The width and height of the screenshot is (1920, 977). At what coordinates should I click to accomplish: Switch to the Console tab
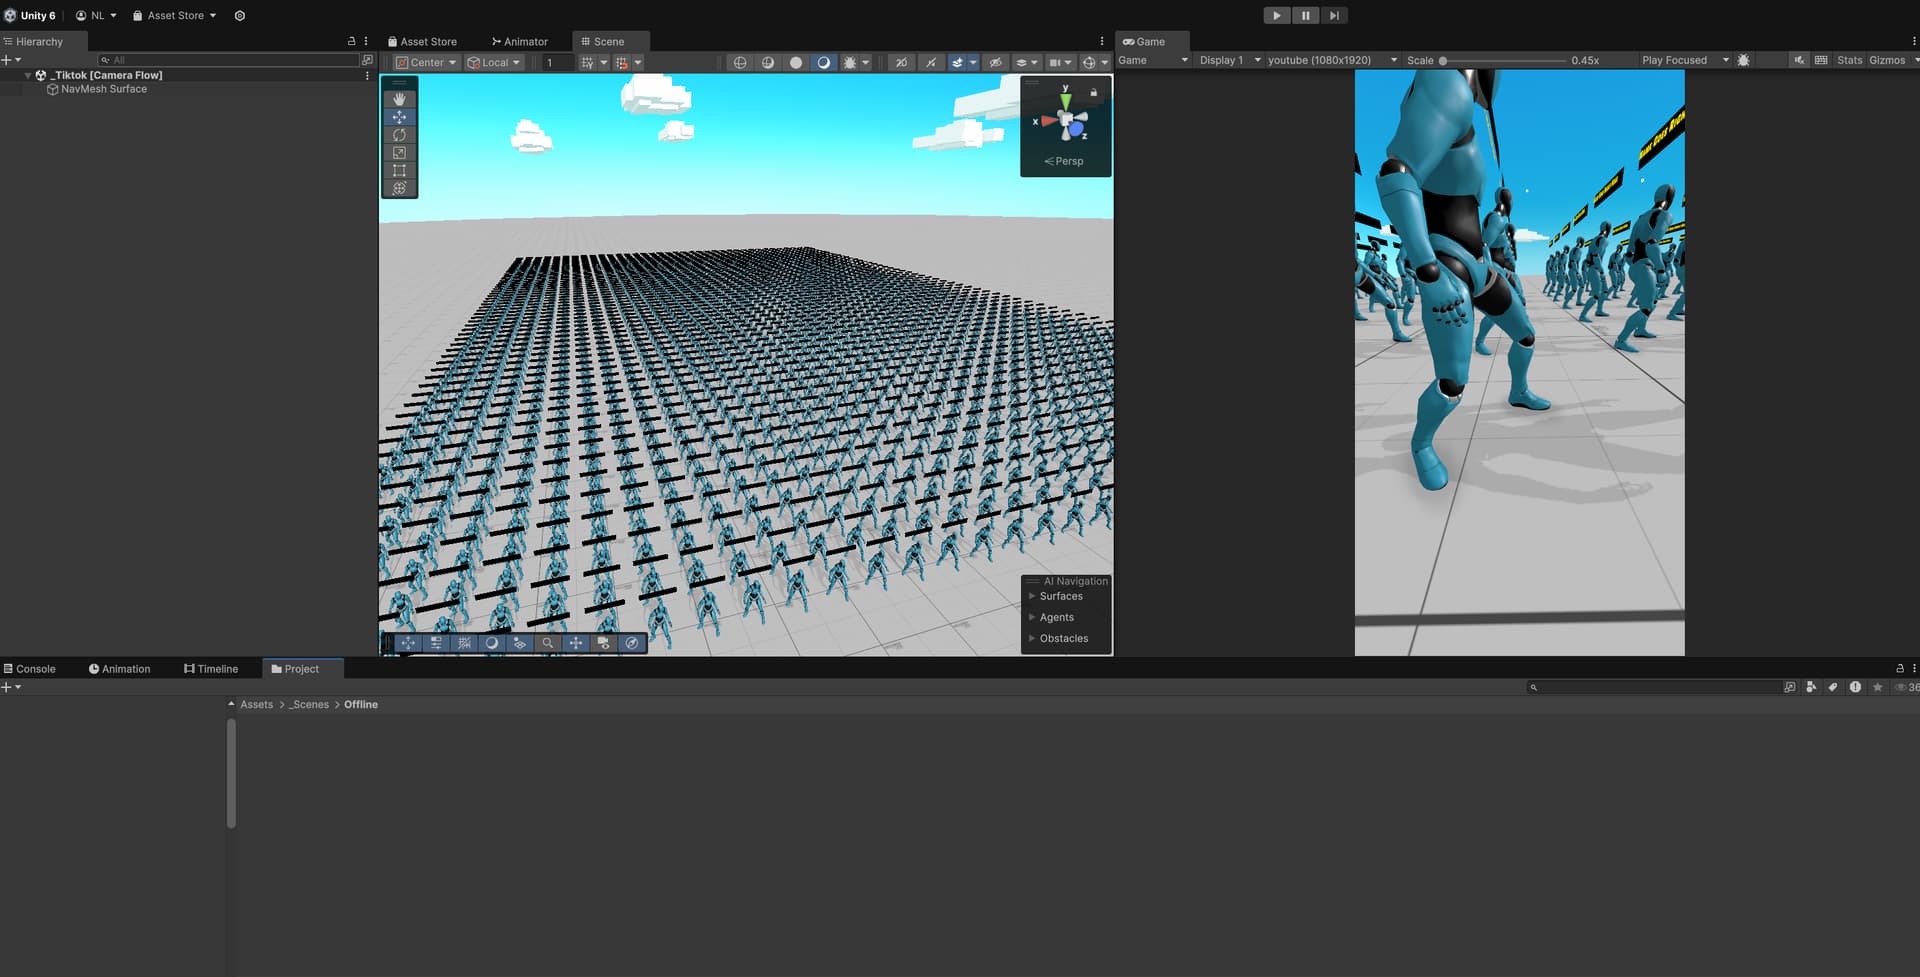pos(33,668)
